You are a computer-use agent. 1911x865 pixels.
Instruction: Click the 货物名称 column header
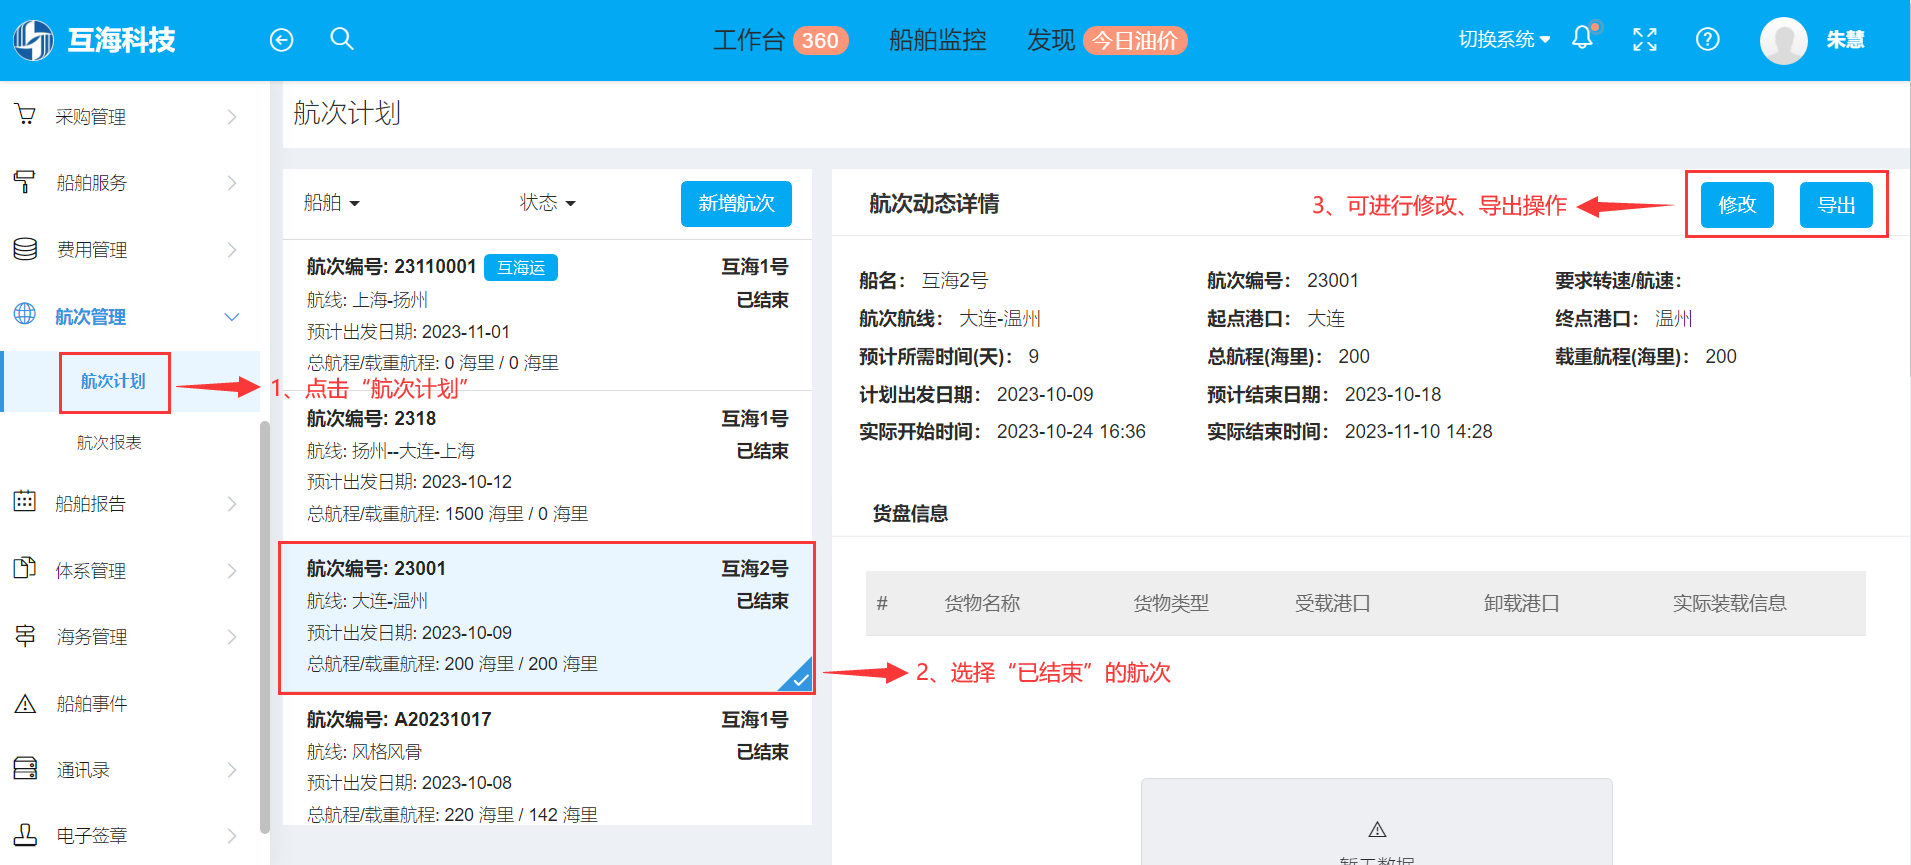point(982,603)
